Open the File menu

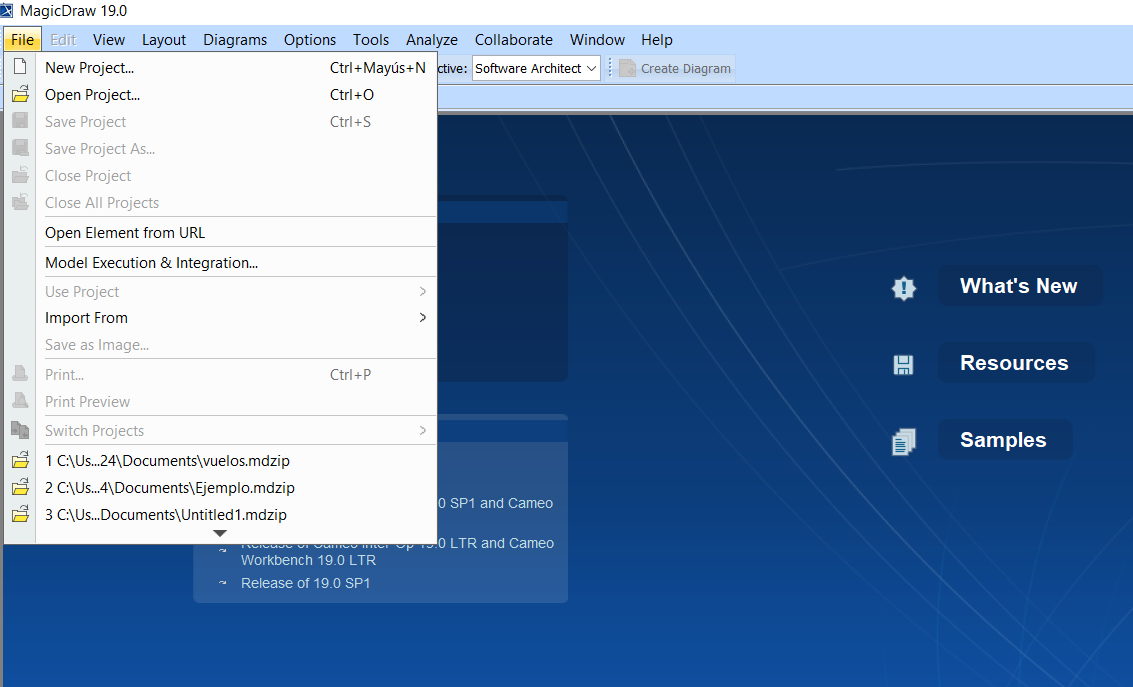click(x=22, y=40)
